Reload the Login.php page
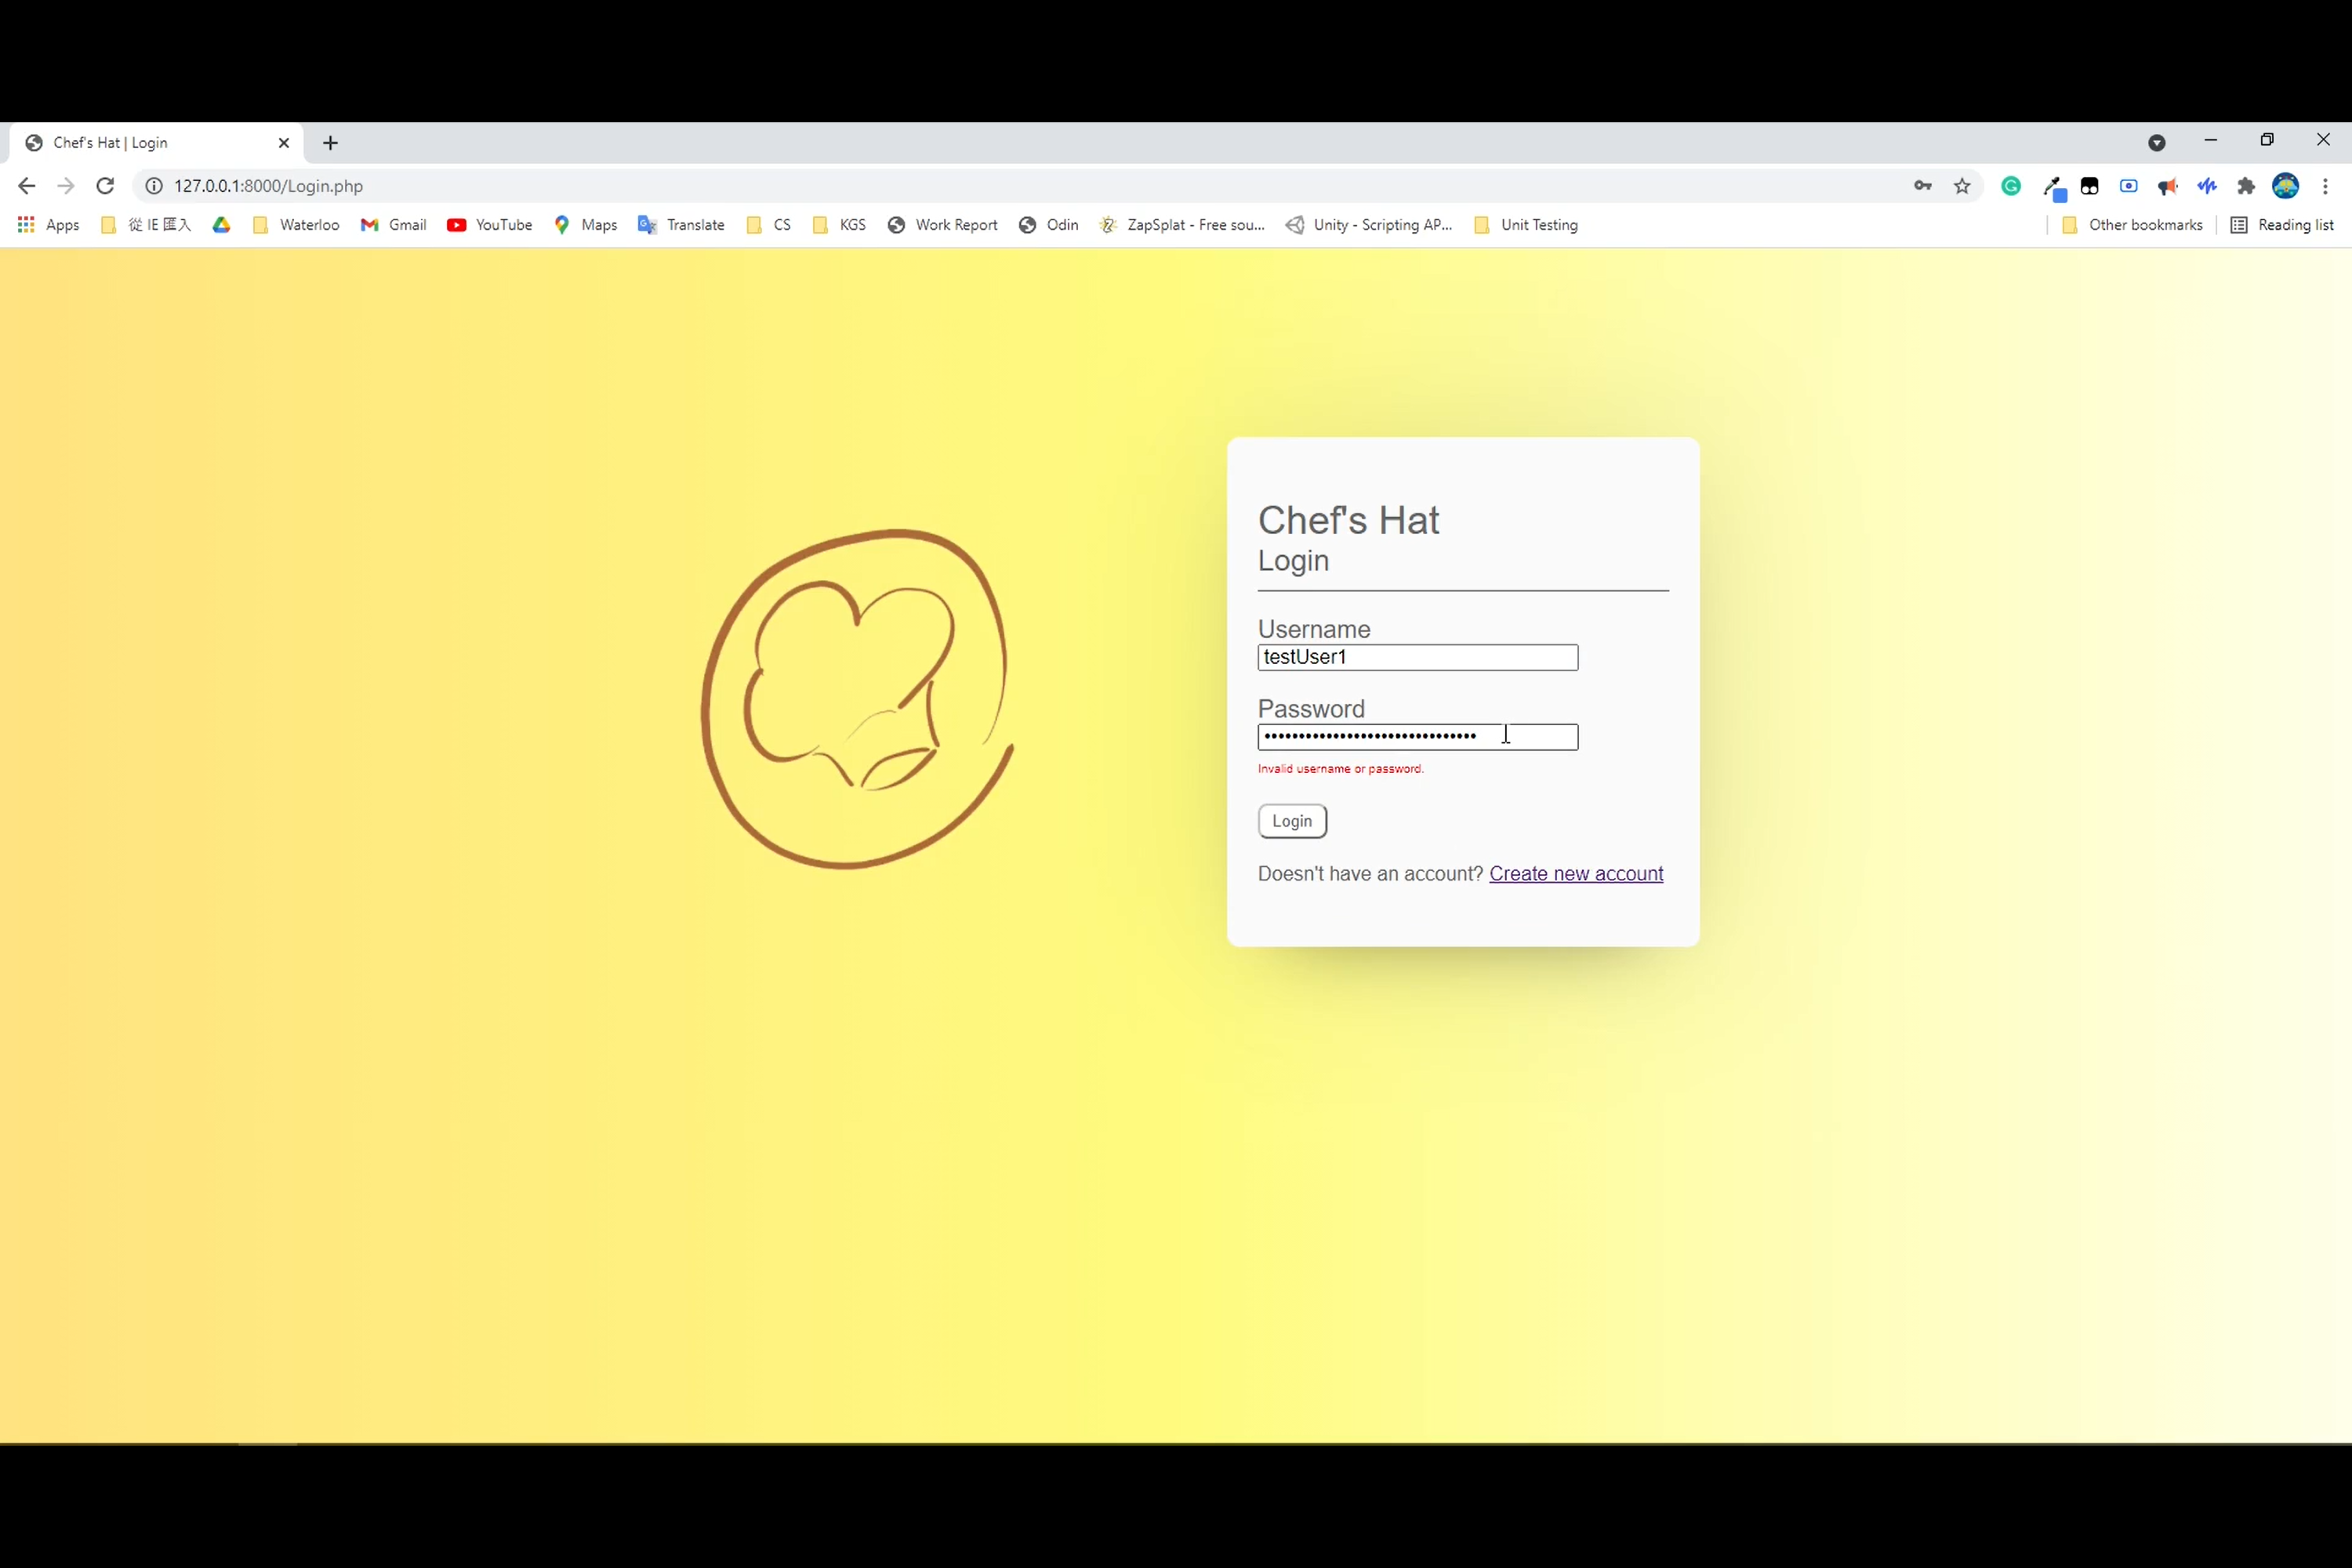The width and height of the screenshot is (2352, 1568). tap(105, 186)
